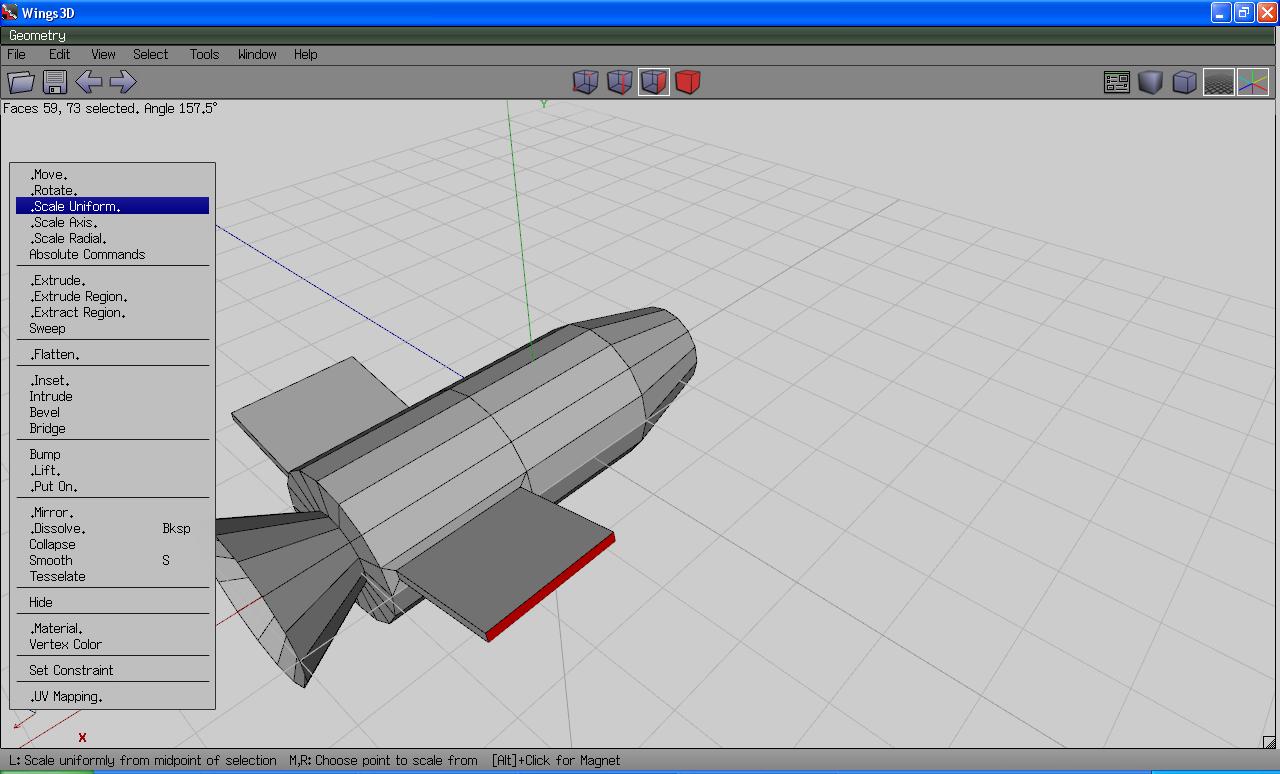The image size is (1280, 774).
Task: Switch to body selection mode red cube
Action: 688,82
